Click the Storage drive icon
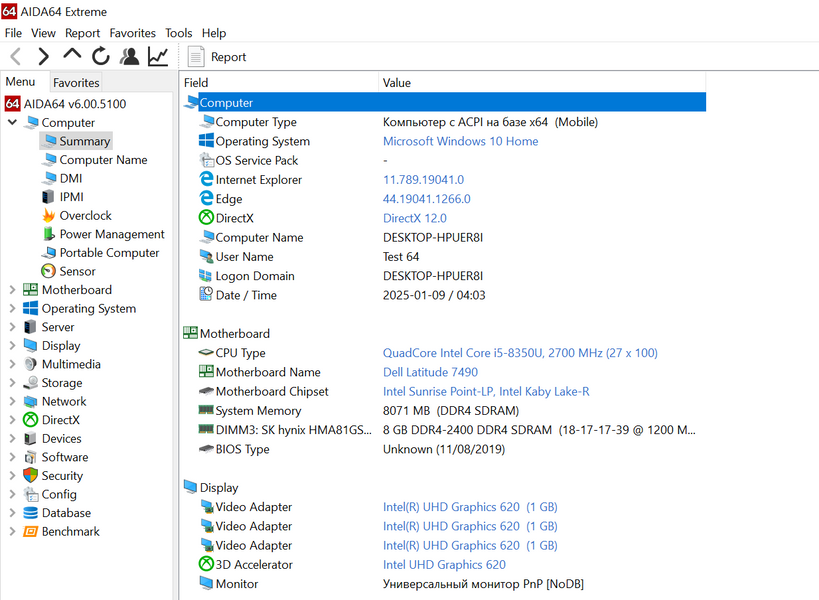Viewport: 819px width, 600px height. [x=31, y=383]
